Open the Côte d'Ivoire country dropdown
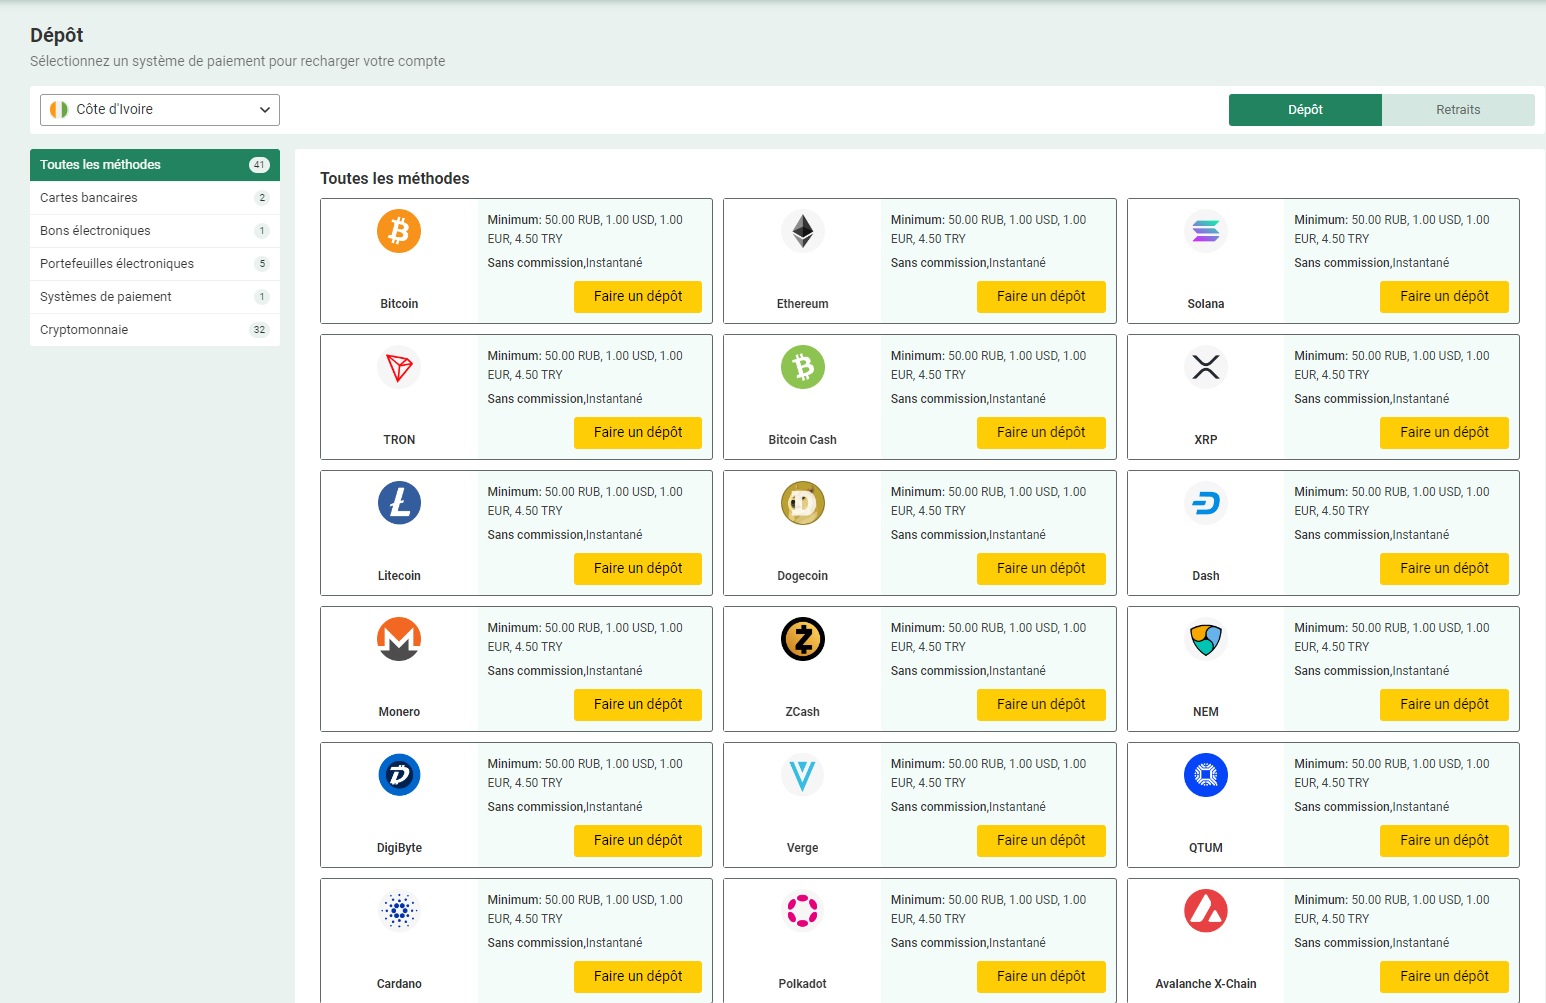Viewport: 1546px width, 1003px height. 160,110
